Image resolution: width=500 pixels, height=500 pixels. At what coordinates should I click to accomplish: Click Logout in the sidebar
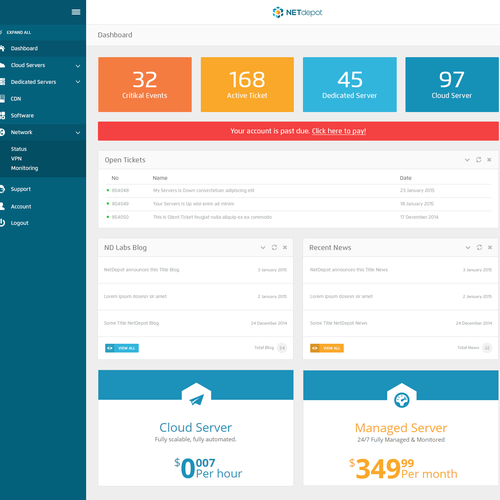(19, 223)
